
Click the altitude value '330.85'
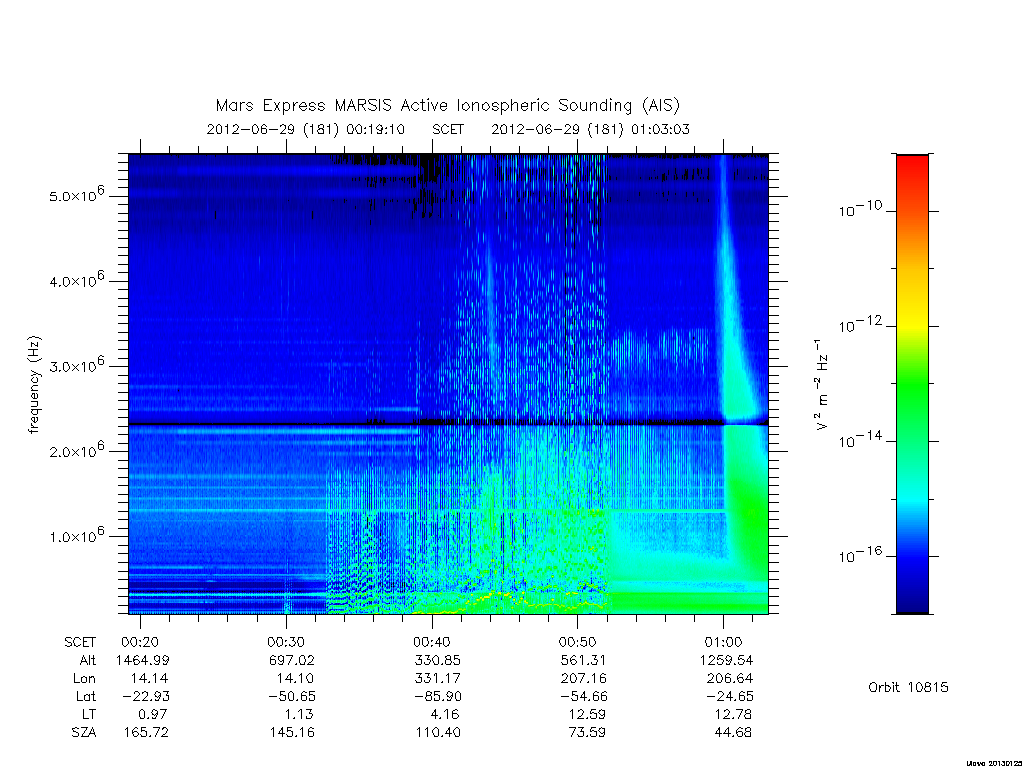tap(438, 660)
